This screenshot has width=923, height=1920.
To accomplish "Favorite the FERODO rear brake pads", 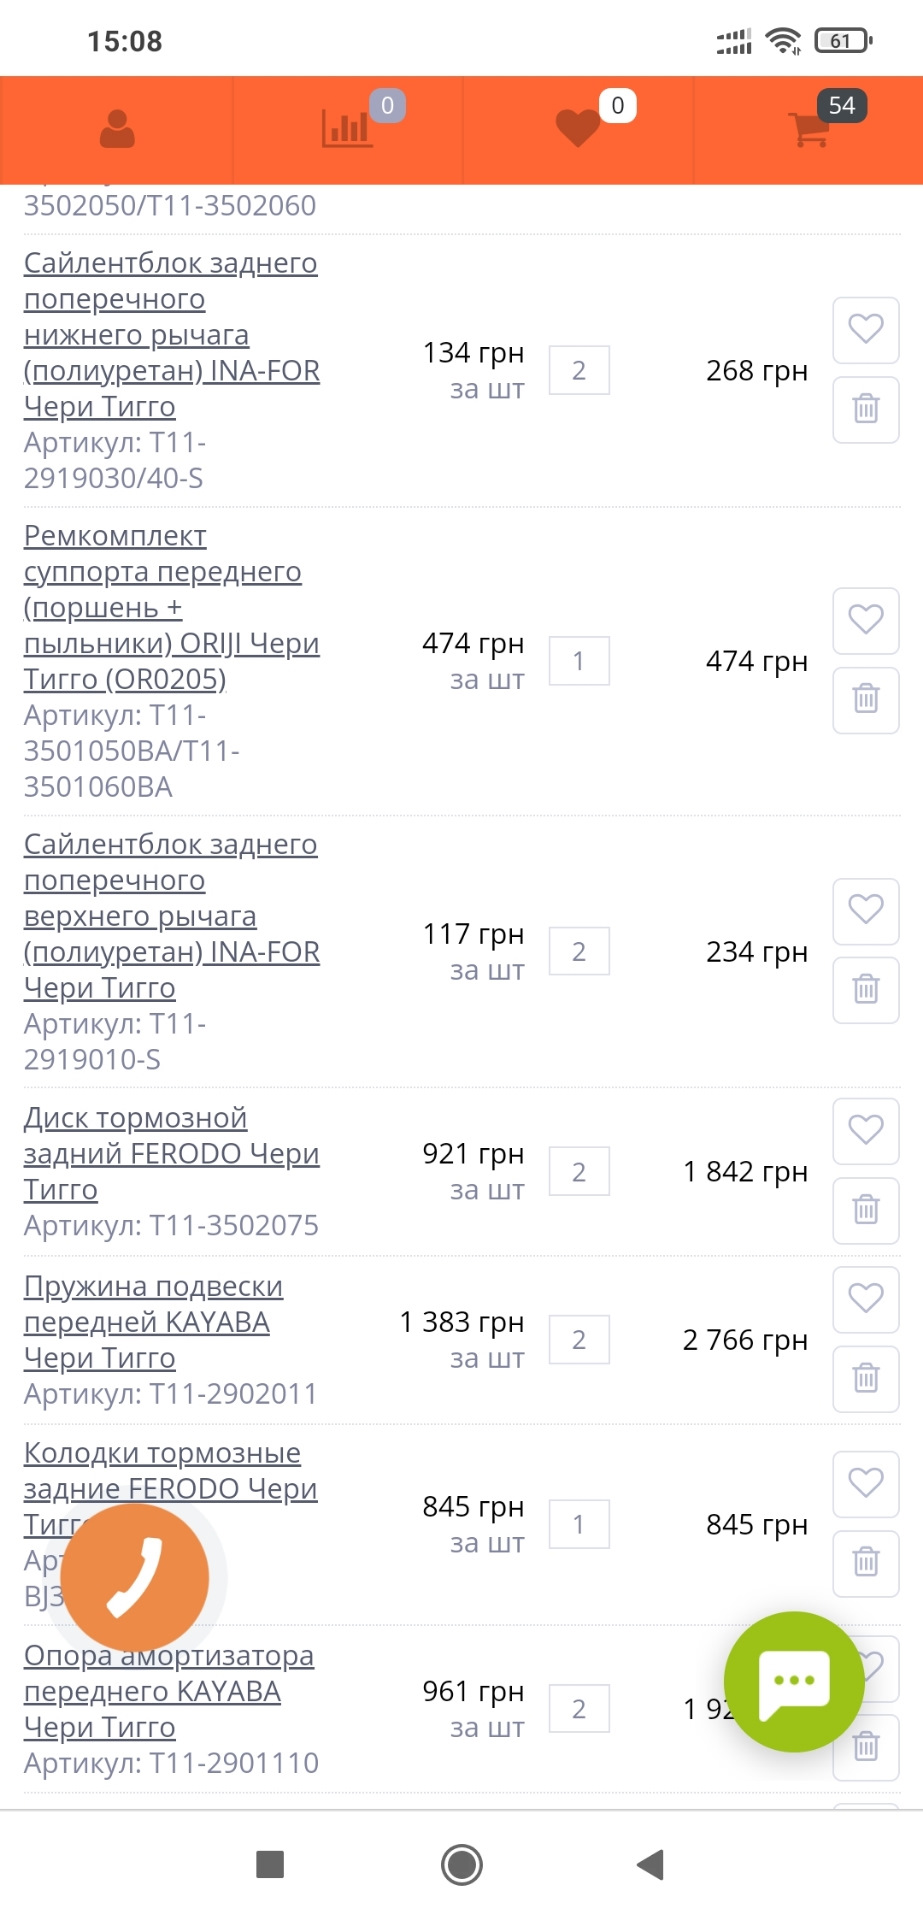I will [866, 1482].
